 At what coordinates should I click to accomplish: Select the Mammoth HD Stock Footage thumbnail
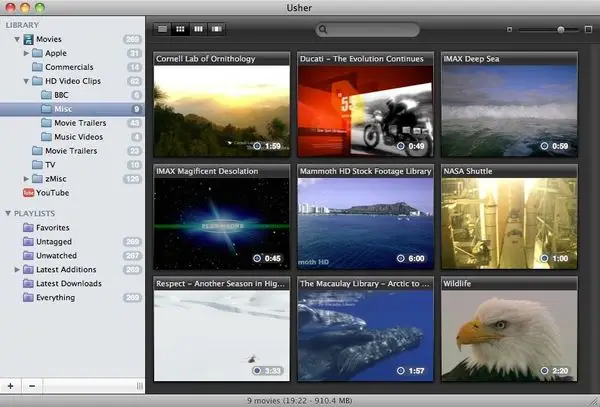coord(365,223)
